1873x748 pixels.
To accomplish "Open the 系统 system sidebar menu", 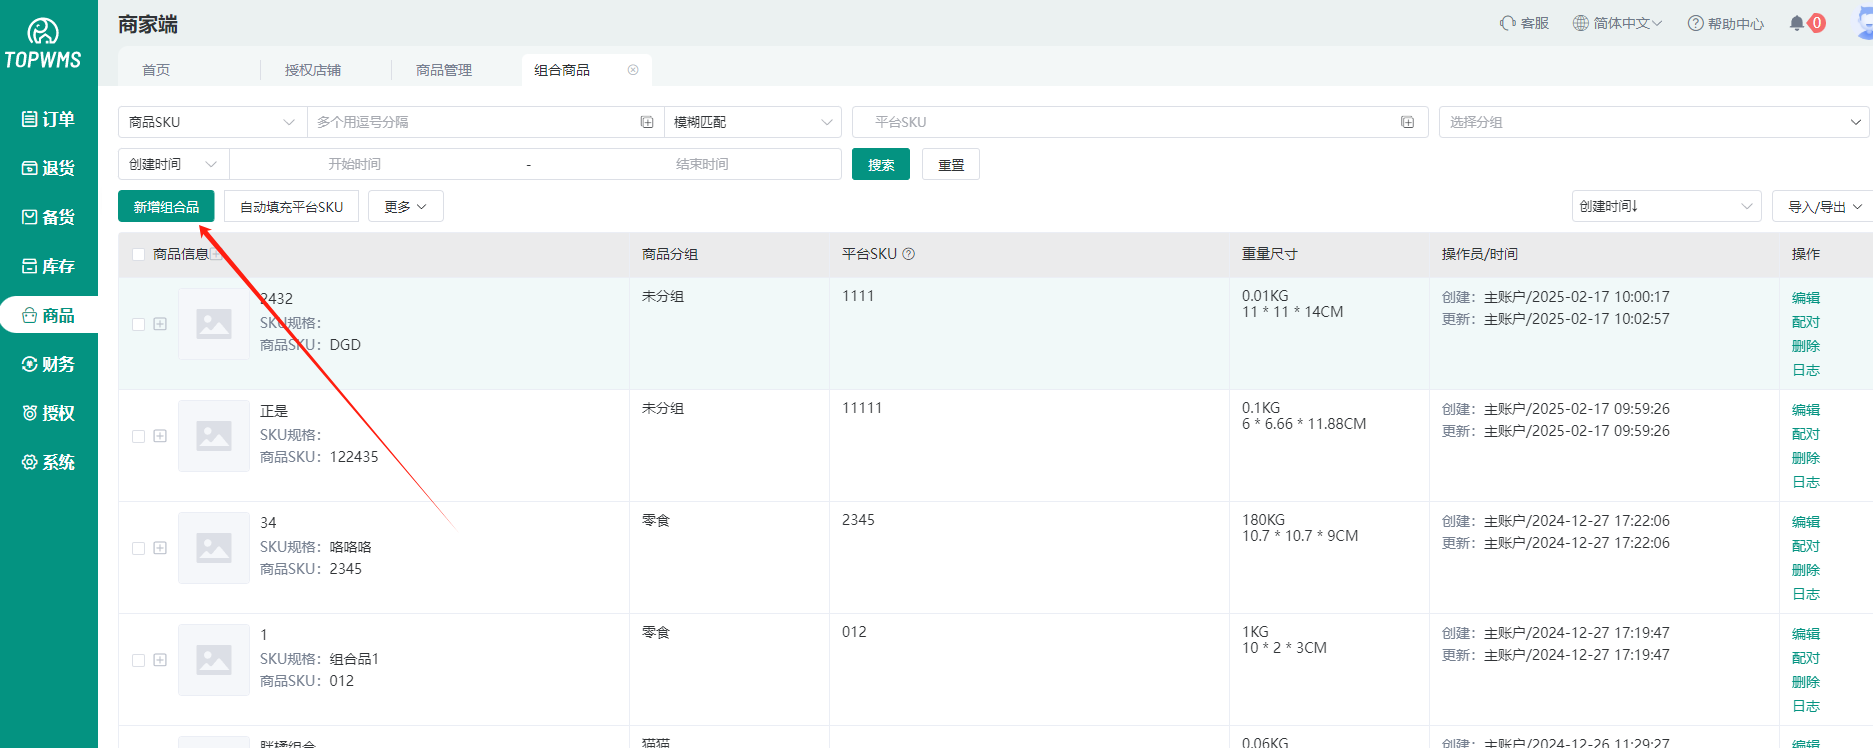I will coord(49,462).
